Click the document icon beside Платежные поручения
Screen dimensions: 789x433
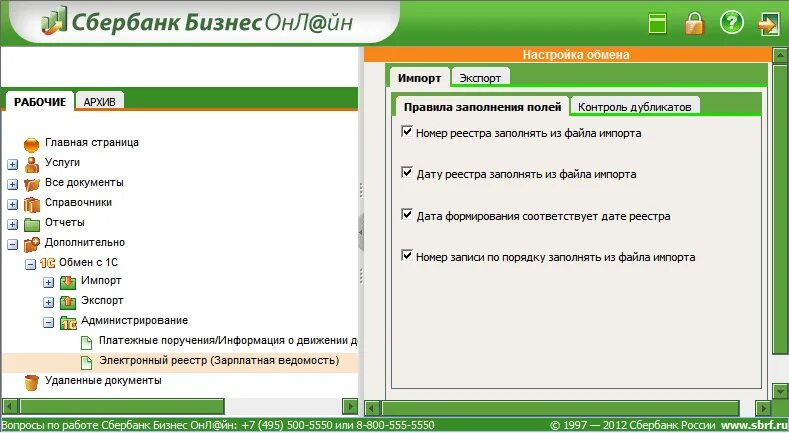(87, 342)
